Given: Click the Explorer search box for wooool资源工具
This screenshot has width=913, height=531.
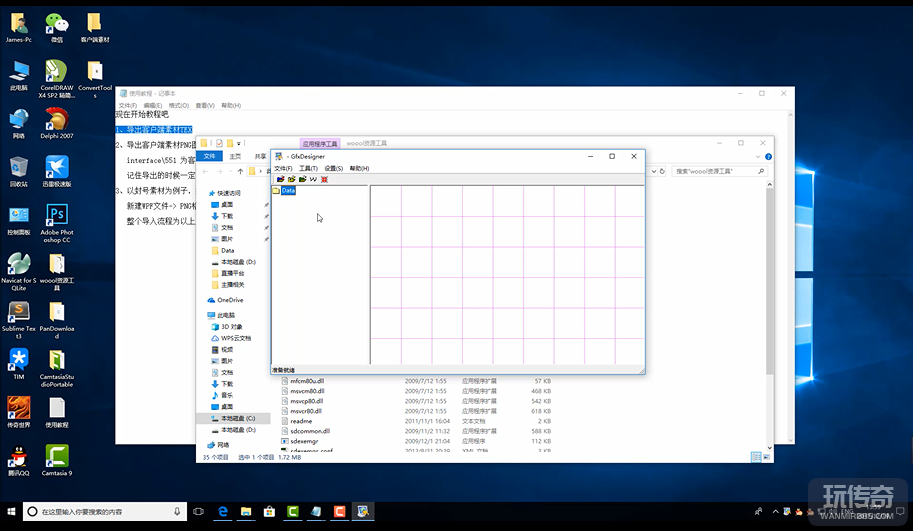Looking at the screenshot, I should tap(715, 171).
